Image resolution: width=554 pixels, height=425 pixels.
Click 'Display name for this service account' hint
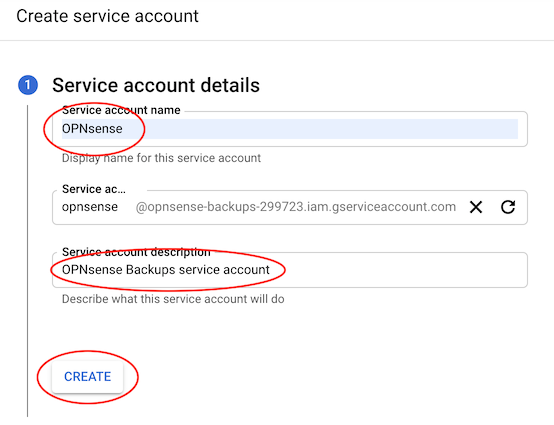click(x=161, y=158)
